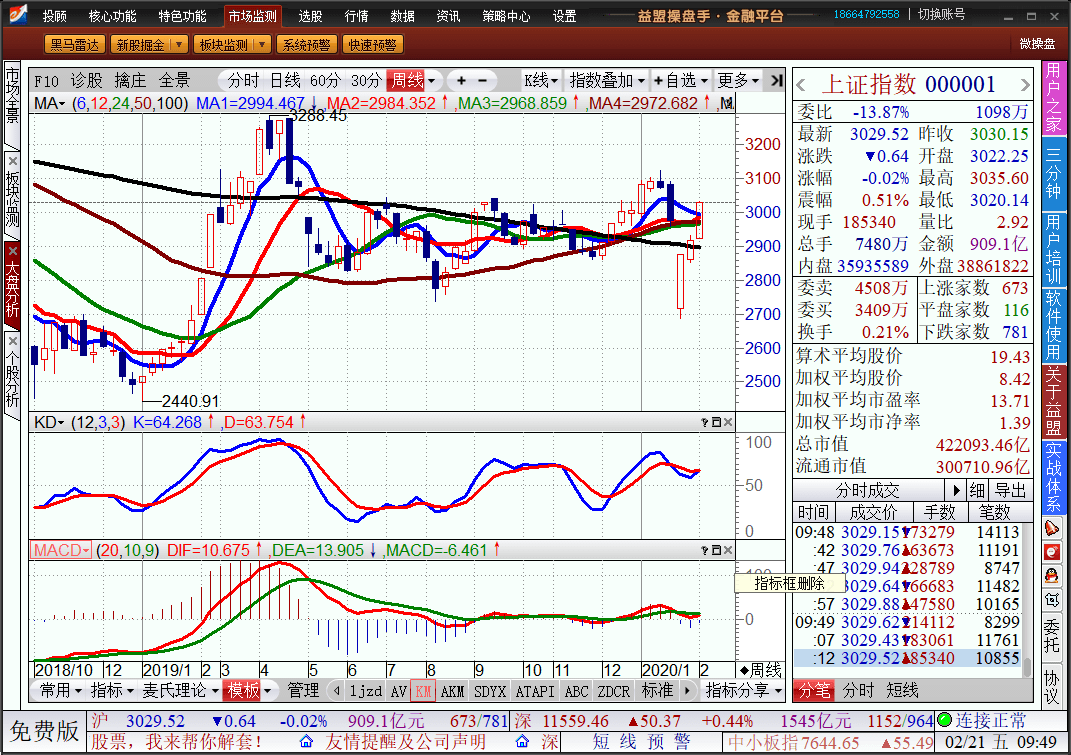Screen dimensions: 1071x755
Task: Open the 委托 order side tab
Action: click(x=1052, y=635)
